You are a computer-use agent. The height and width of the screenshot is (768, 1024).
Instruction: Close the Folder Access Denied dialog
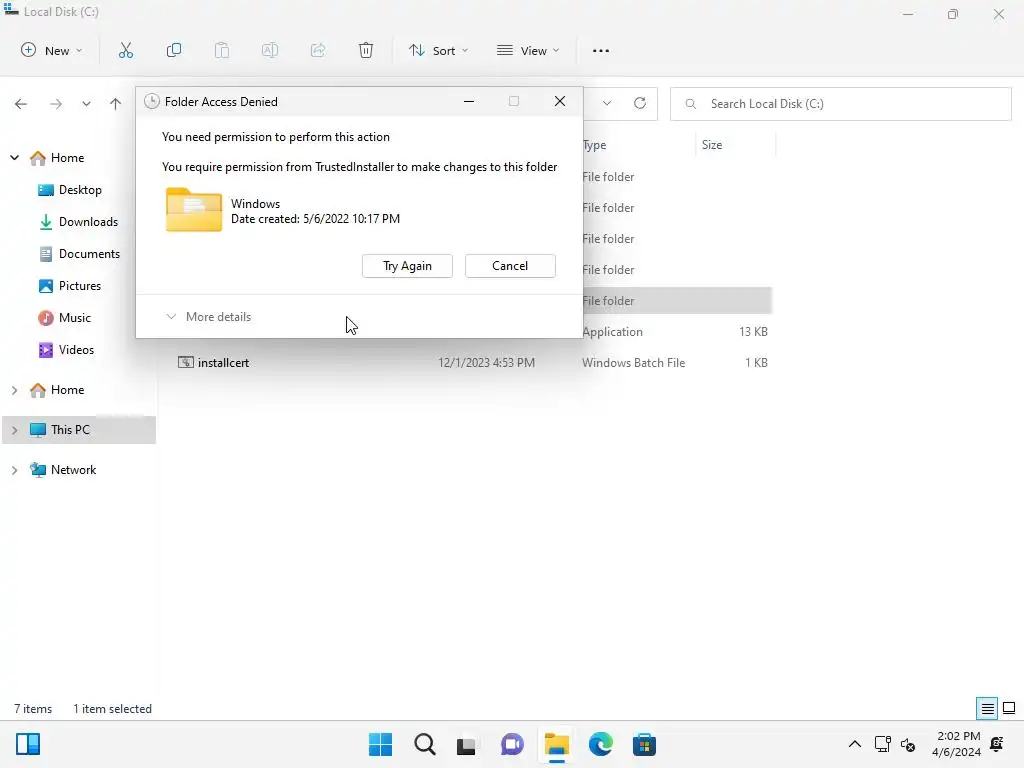click(x=560, y=101)
